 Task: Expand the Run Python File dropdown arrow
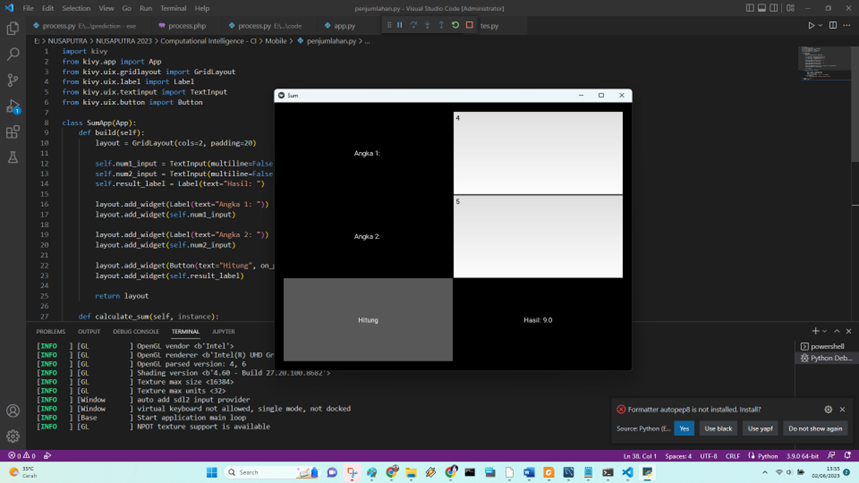click(820, 25)
